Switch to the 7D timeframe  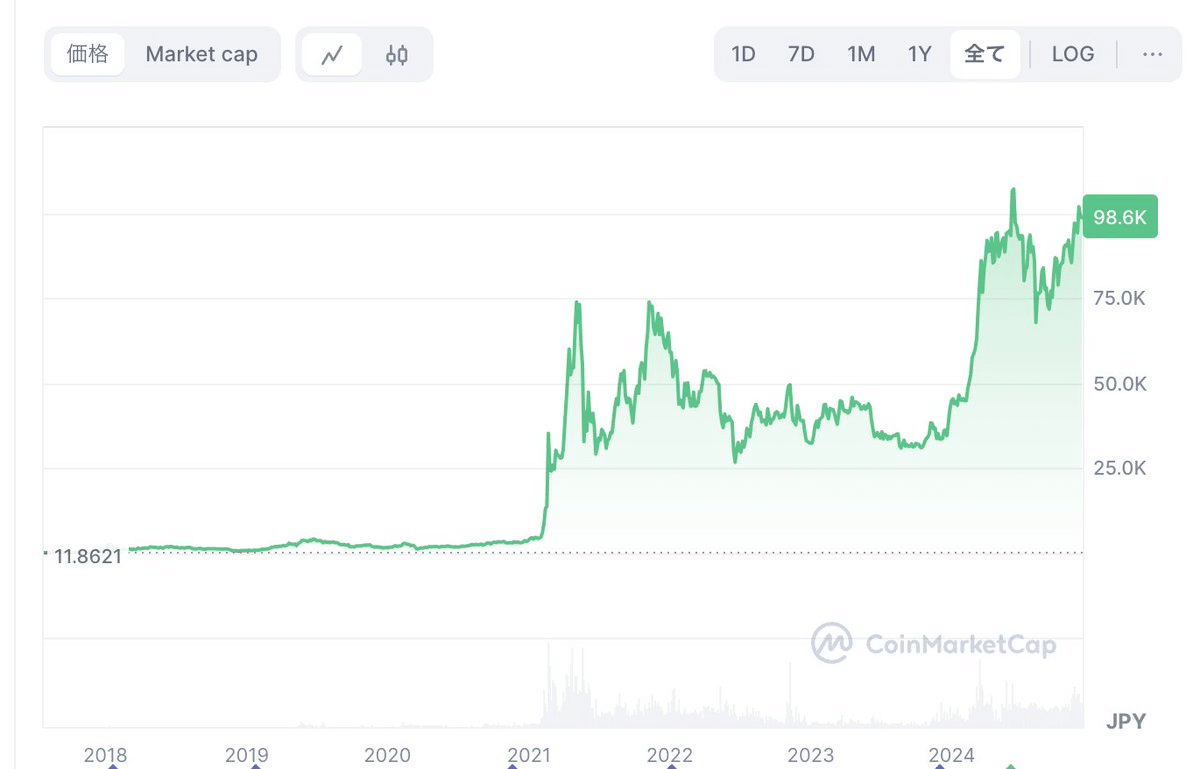(x=801, y=54)
